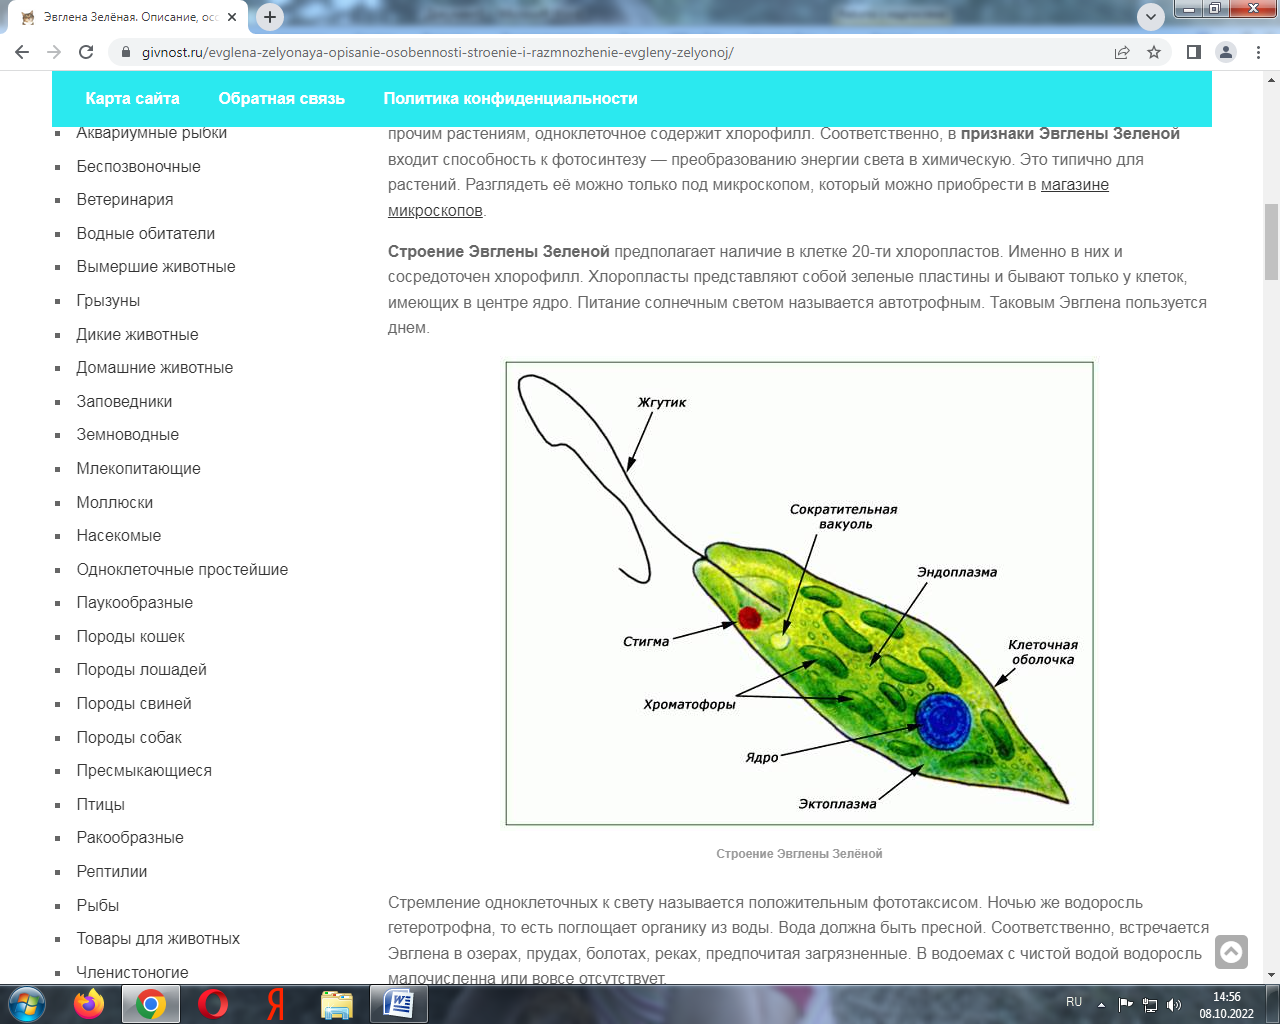The height and width of the screenshot is (1024, 1280).
Task: Open the Windows Start menu
Action: tap(27, 1003)
